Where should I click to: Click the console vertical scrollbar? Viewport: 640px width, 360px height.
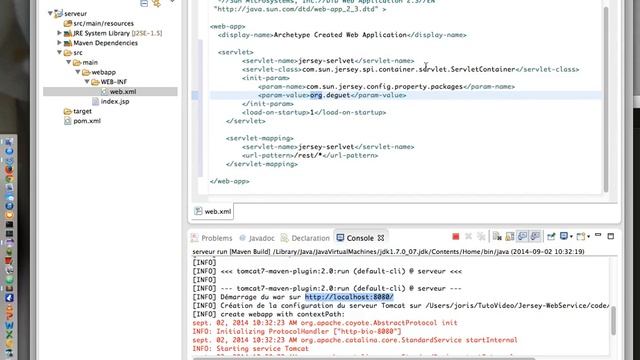pyautogui.click(x=613, y=321)
